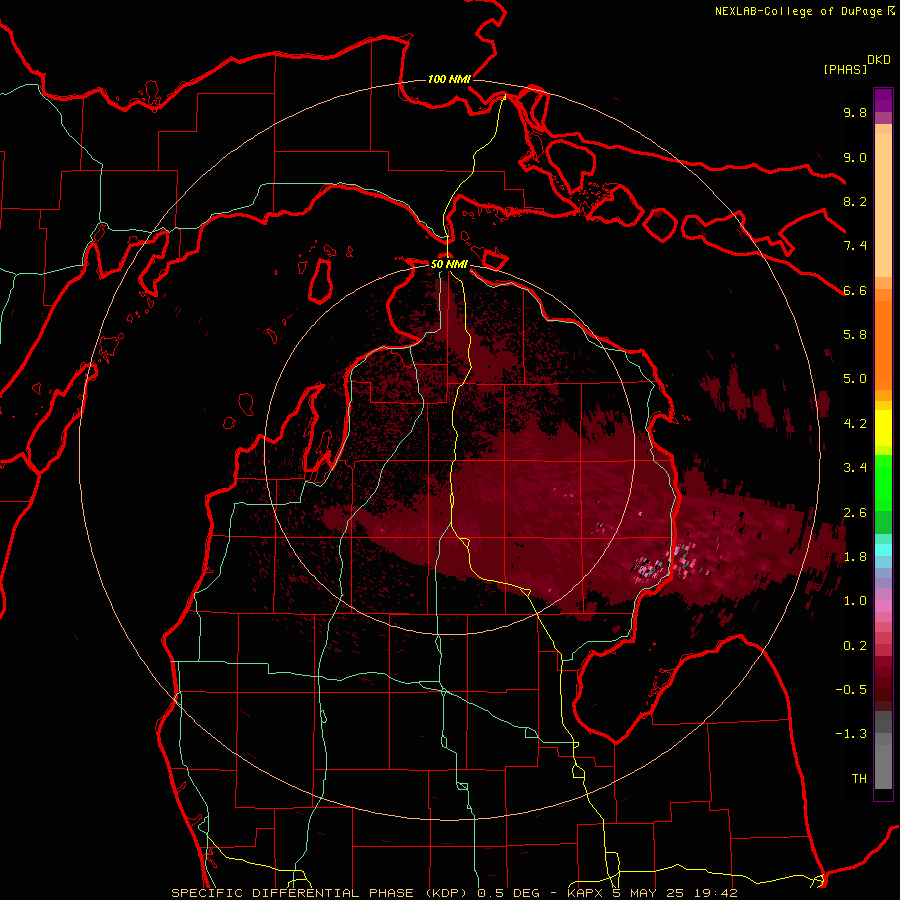Viewport: 900px width, 900px height.
Task: Click the bright green band of color bar
Action: (883, 483)
